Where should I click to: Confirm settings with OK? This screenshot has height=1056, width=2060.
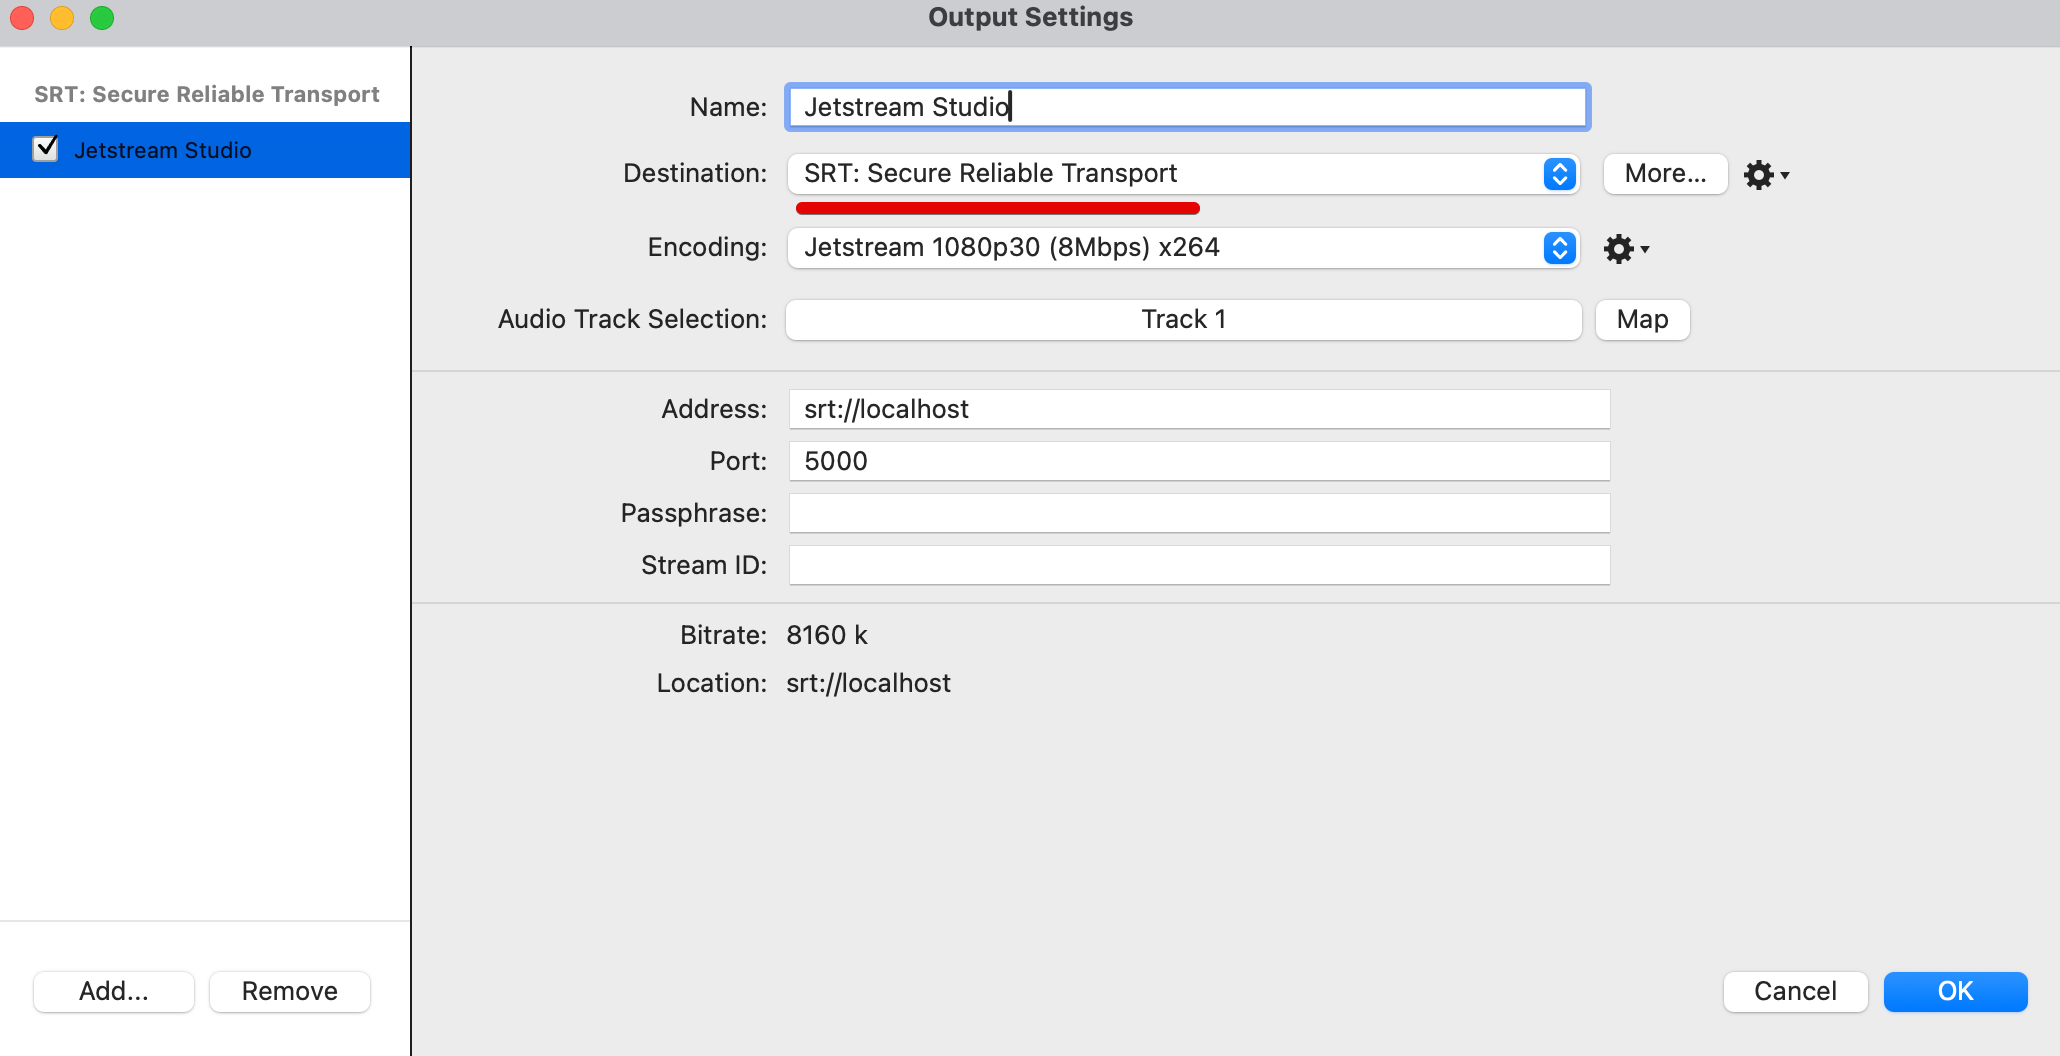[1955, 991]
